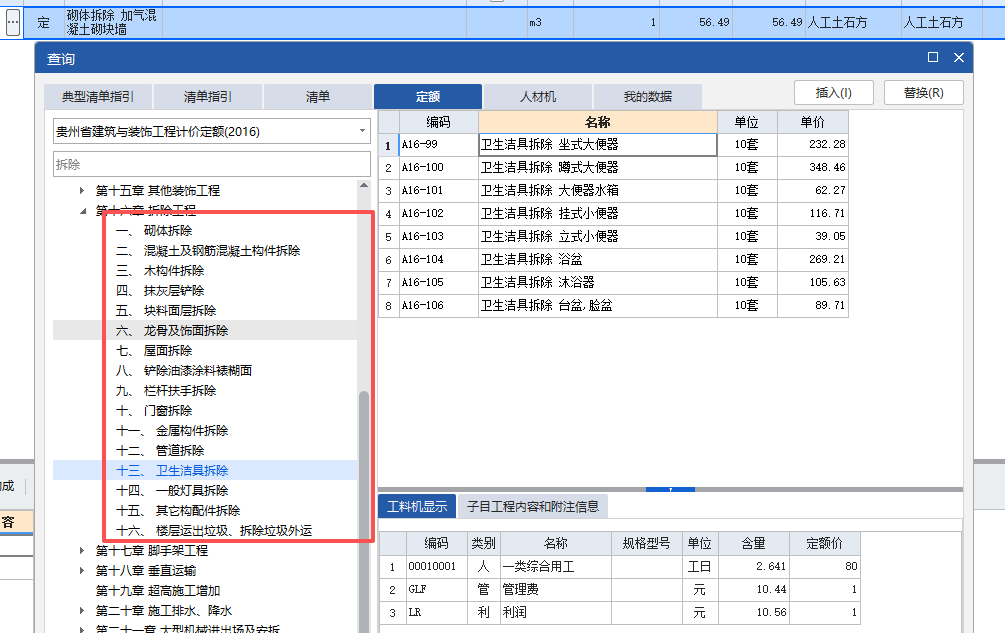Screen dimensions: 1005x633
Task: Select 八、铲除油漆涂料裱糊面 tree item
Action: pyautogui.click(x=184, y=370)
